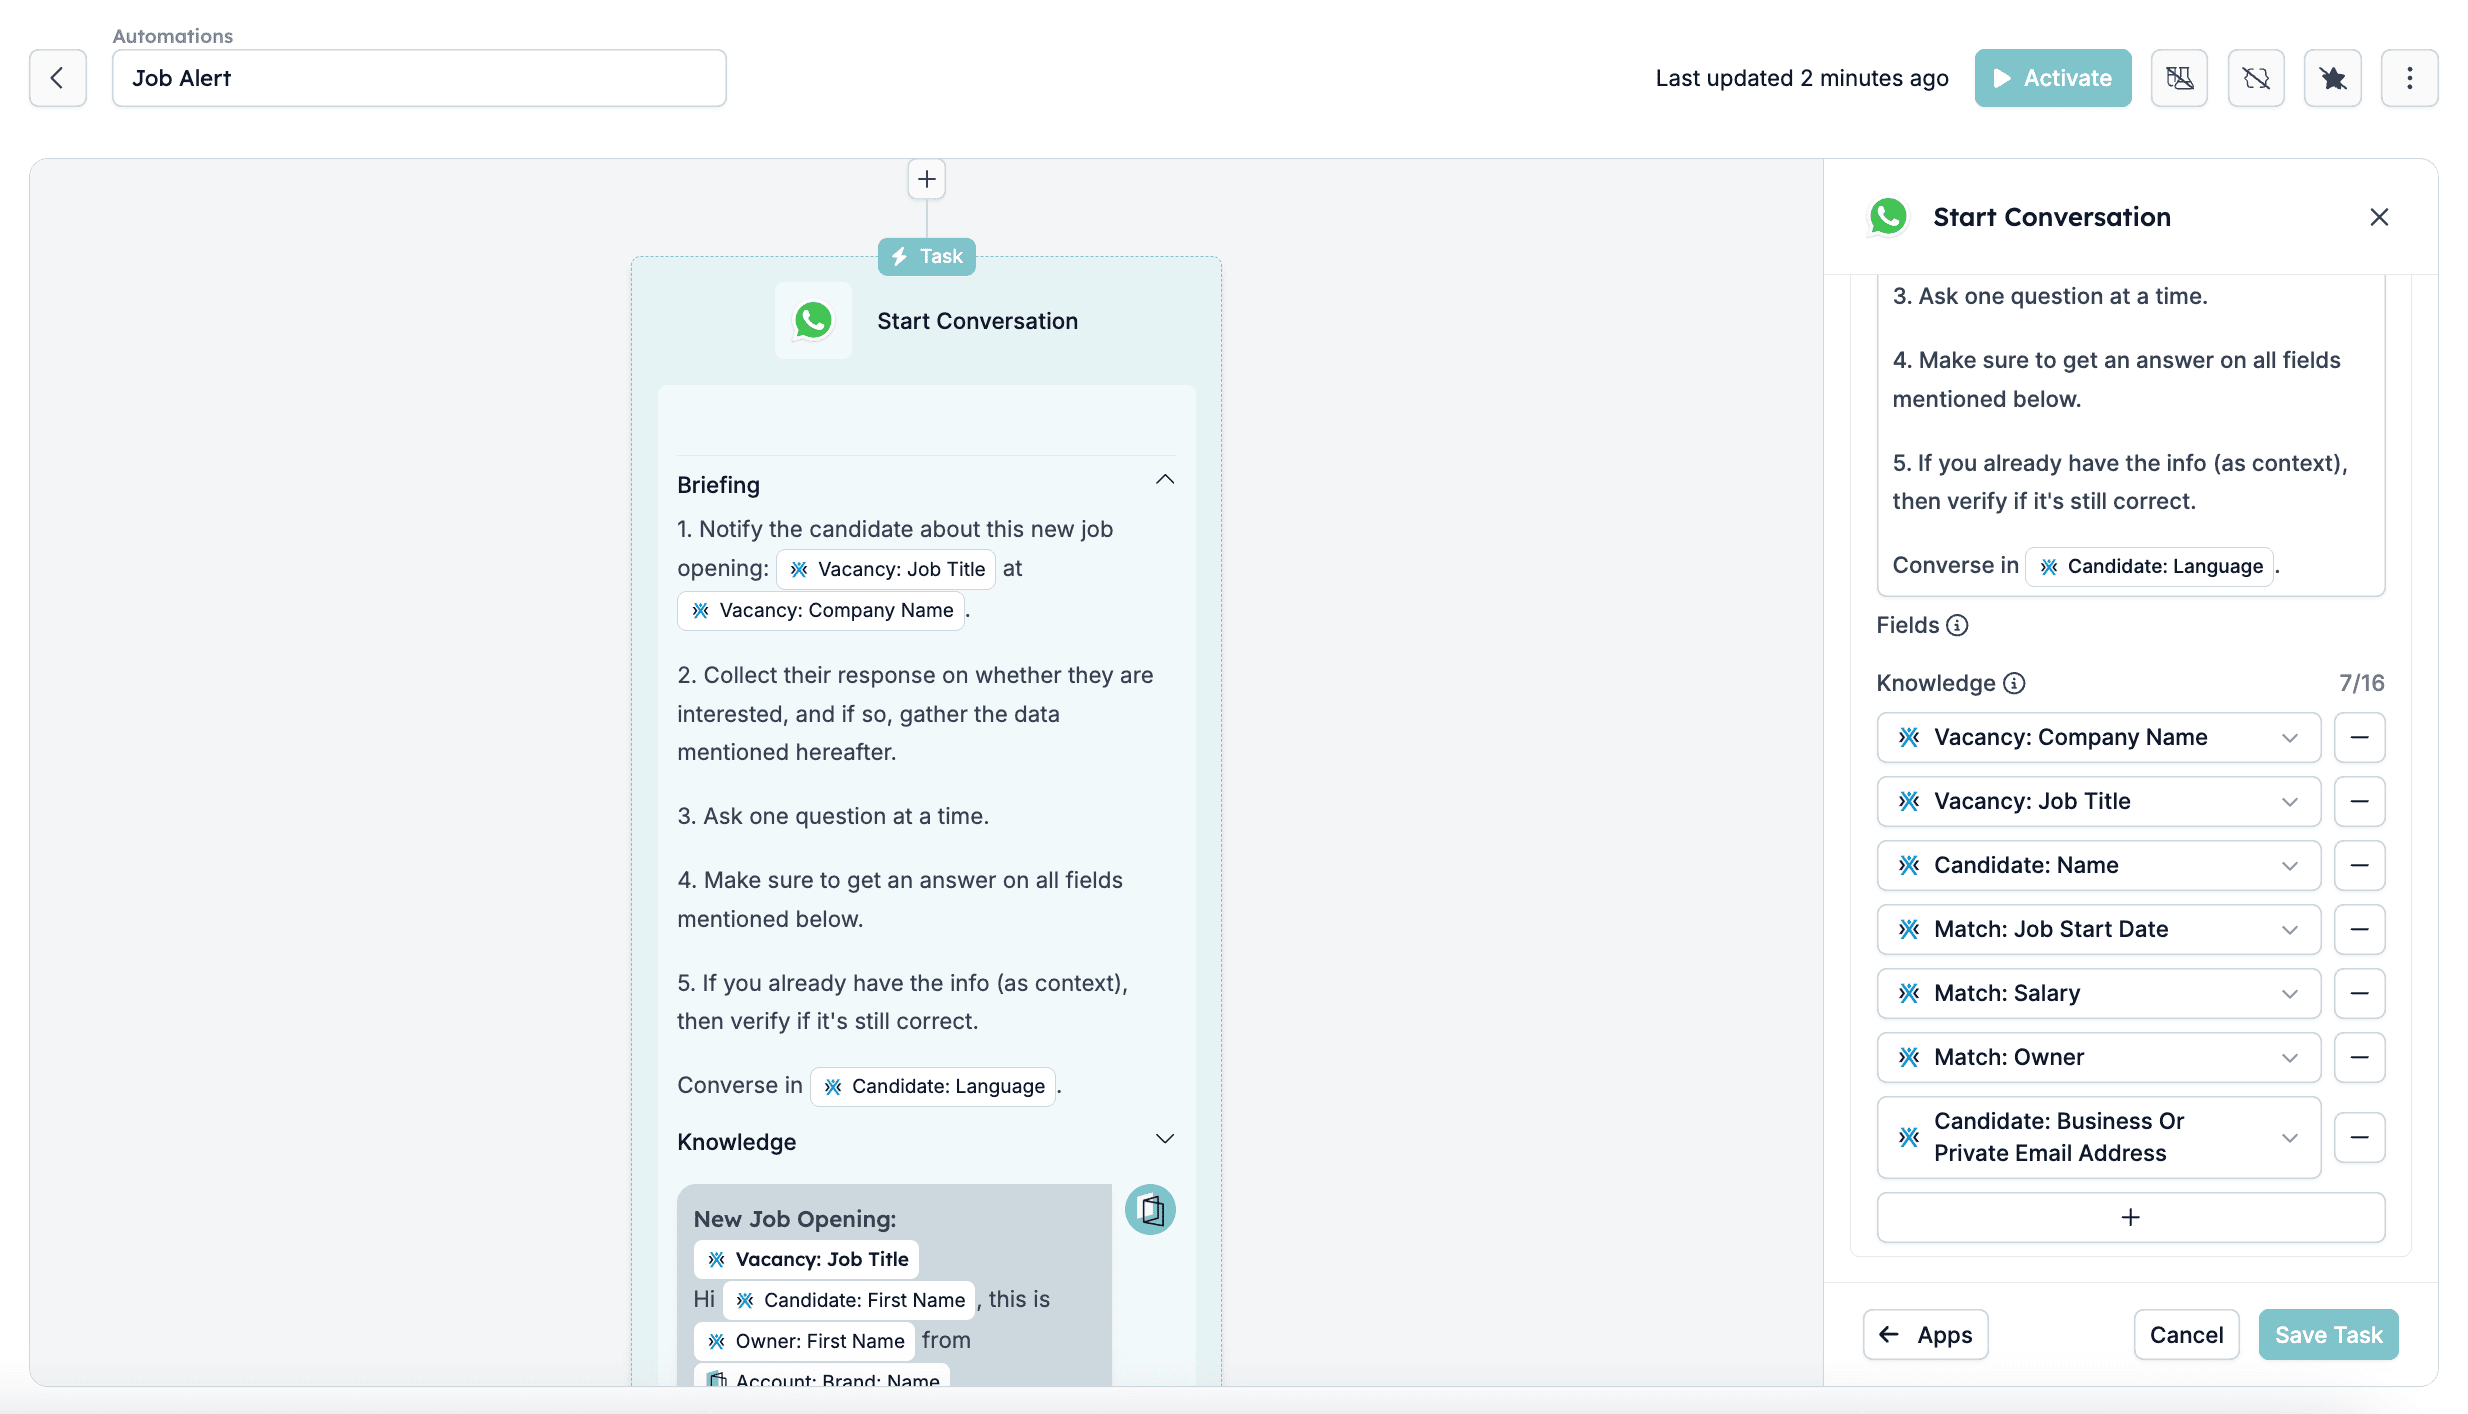The image size is (2468, 1414).
Task: Click the crossed-out sync icon in header
Action: coord(2256,78)
